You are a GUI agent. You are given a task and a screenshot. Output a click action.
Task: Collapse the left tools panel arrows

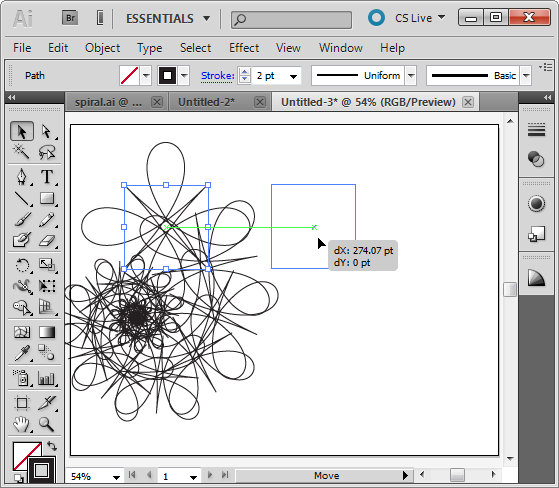(x=11, y=97)
